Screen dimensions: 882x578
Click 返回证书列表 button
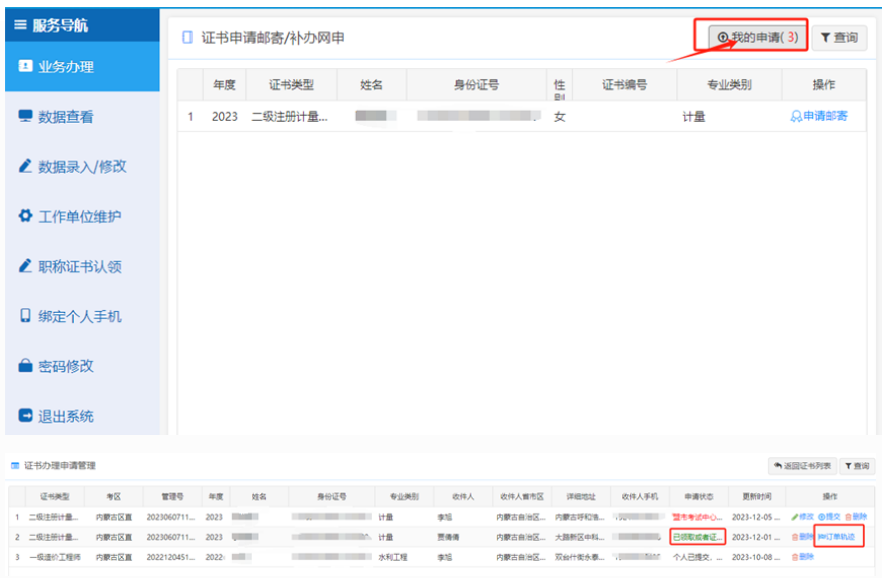(x=802, y=466)
